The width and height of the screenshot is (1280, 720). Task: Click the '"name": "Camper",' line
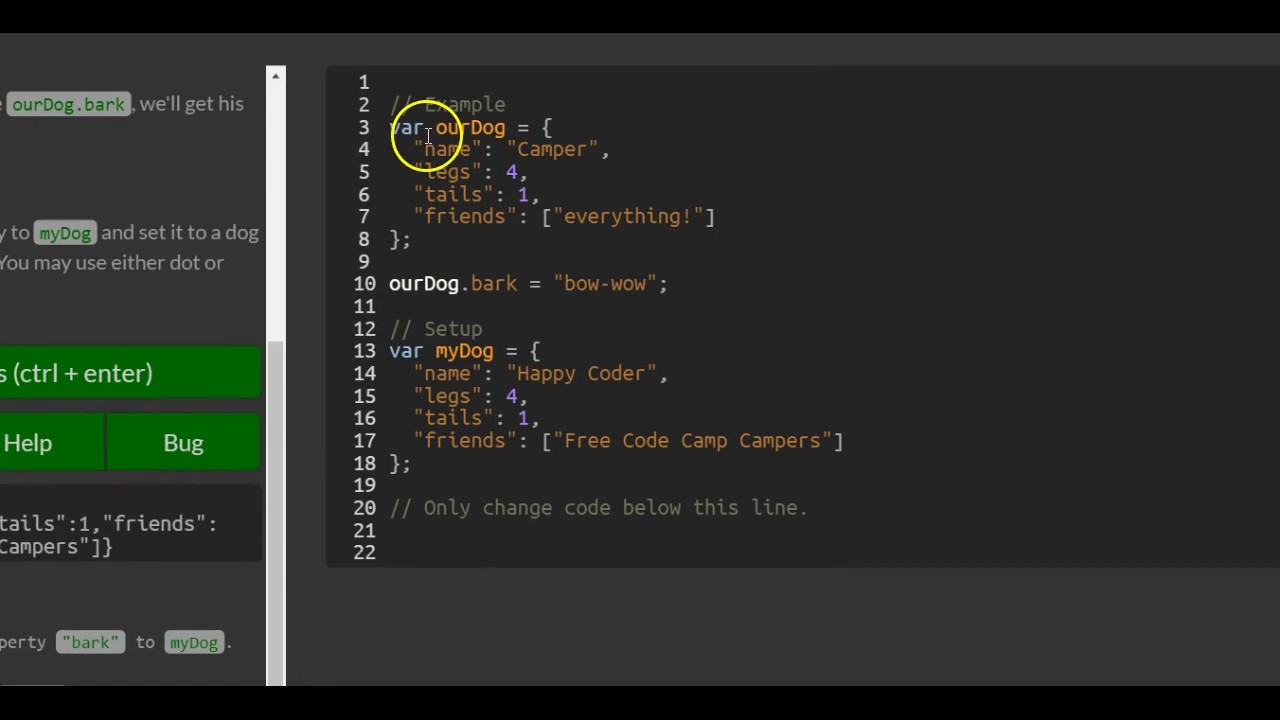[x=511, y=150]
